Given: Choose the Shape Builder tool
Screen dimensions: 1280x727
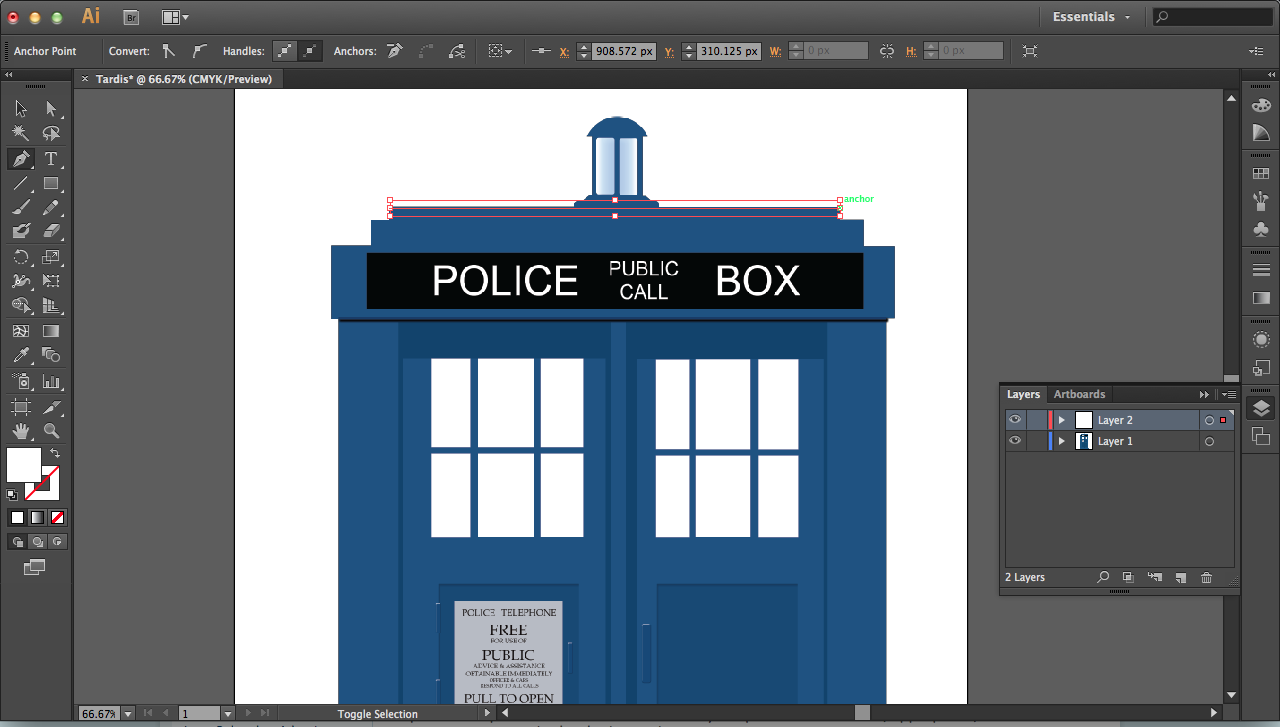Looking at the screenshot, I should pyautogui.click(x=21, y=306).
